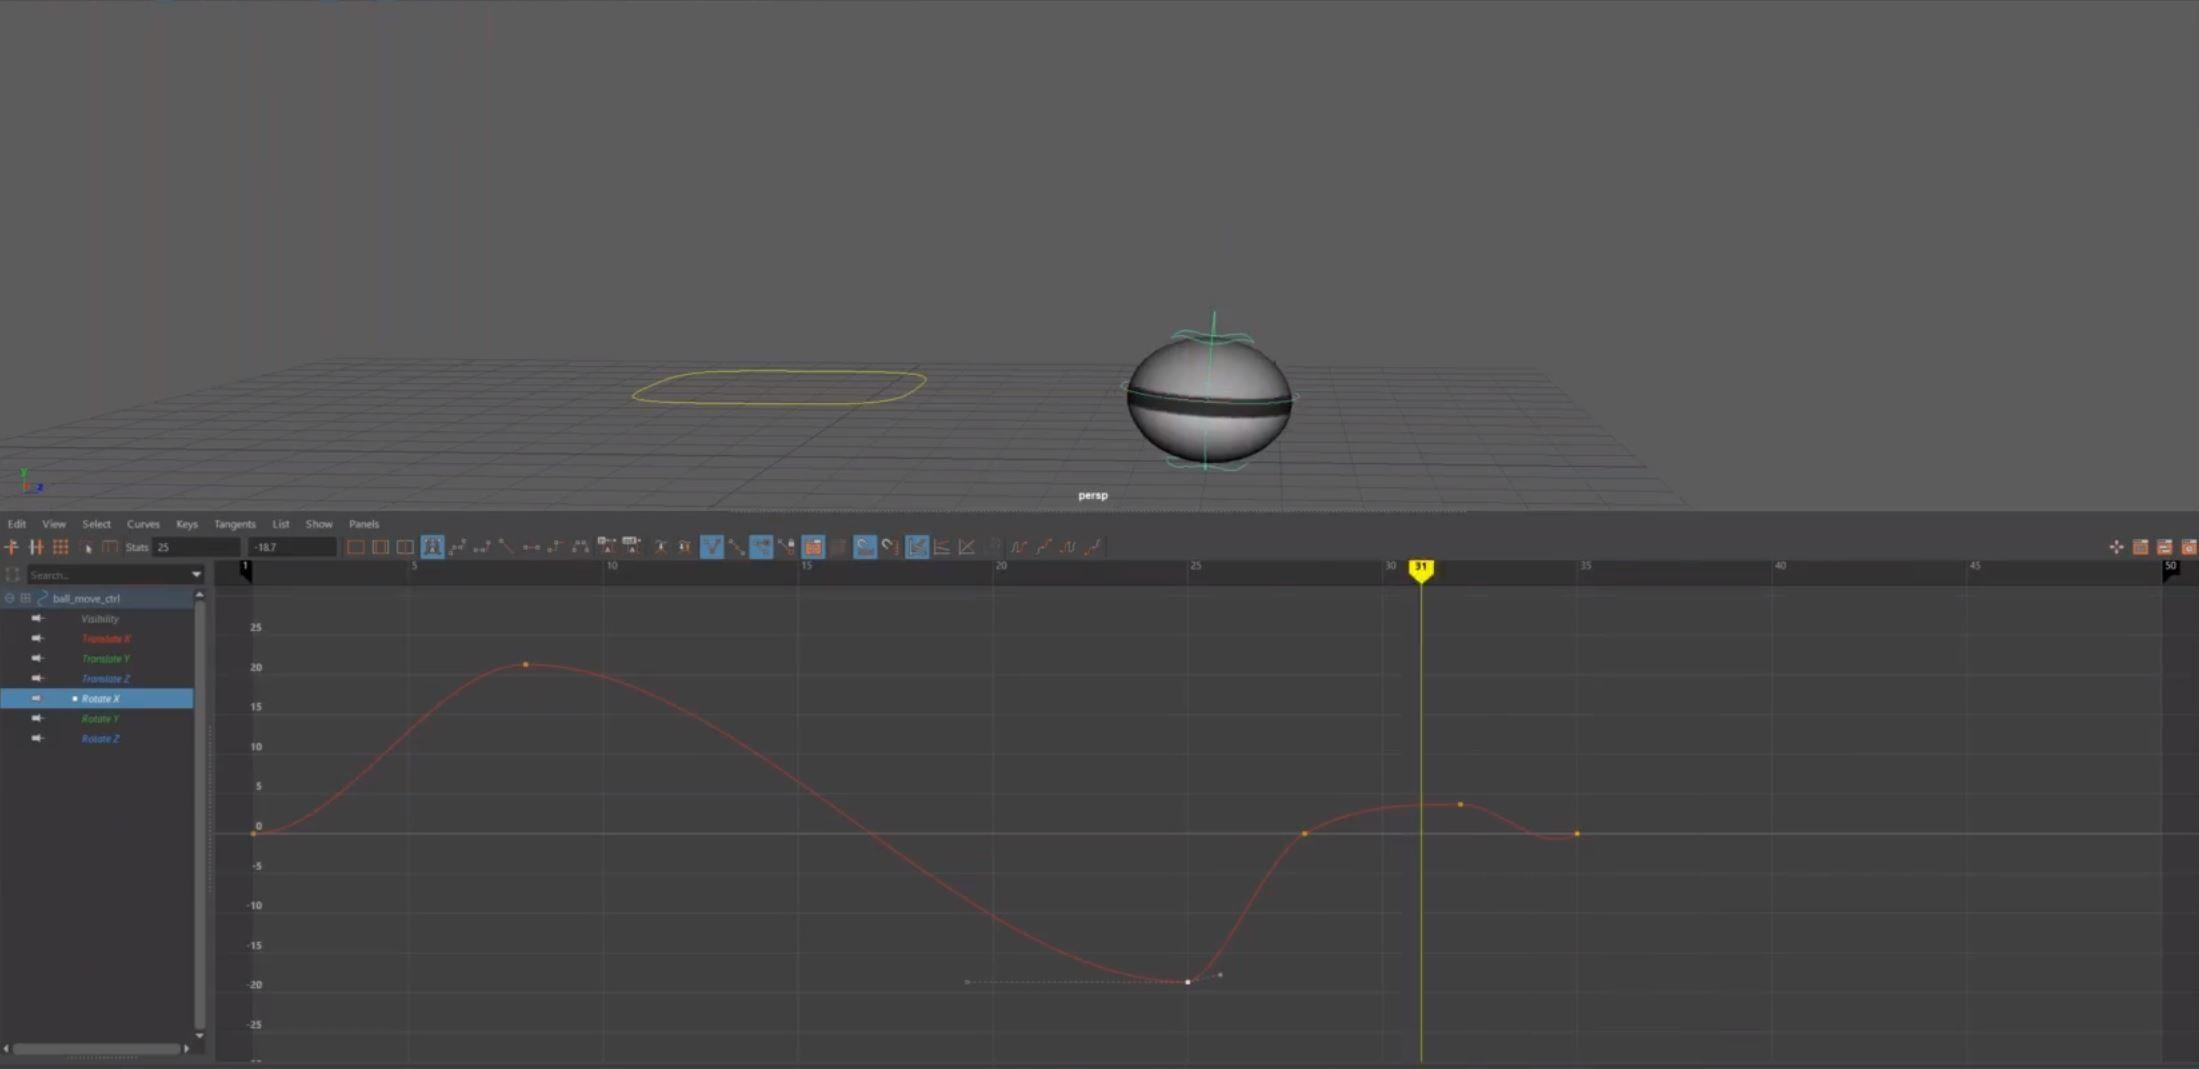This screenshot has width=2199, height=1069.
Task: Toggle Stacked View
Action: click(942, 547)
